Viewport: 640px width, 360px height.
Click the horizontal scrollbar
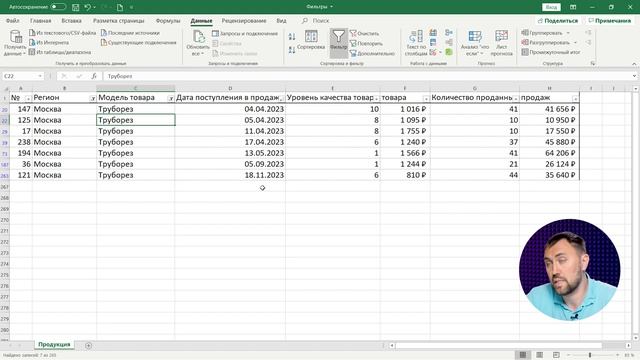[498, 345]
